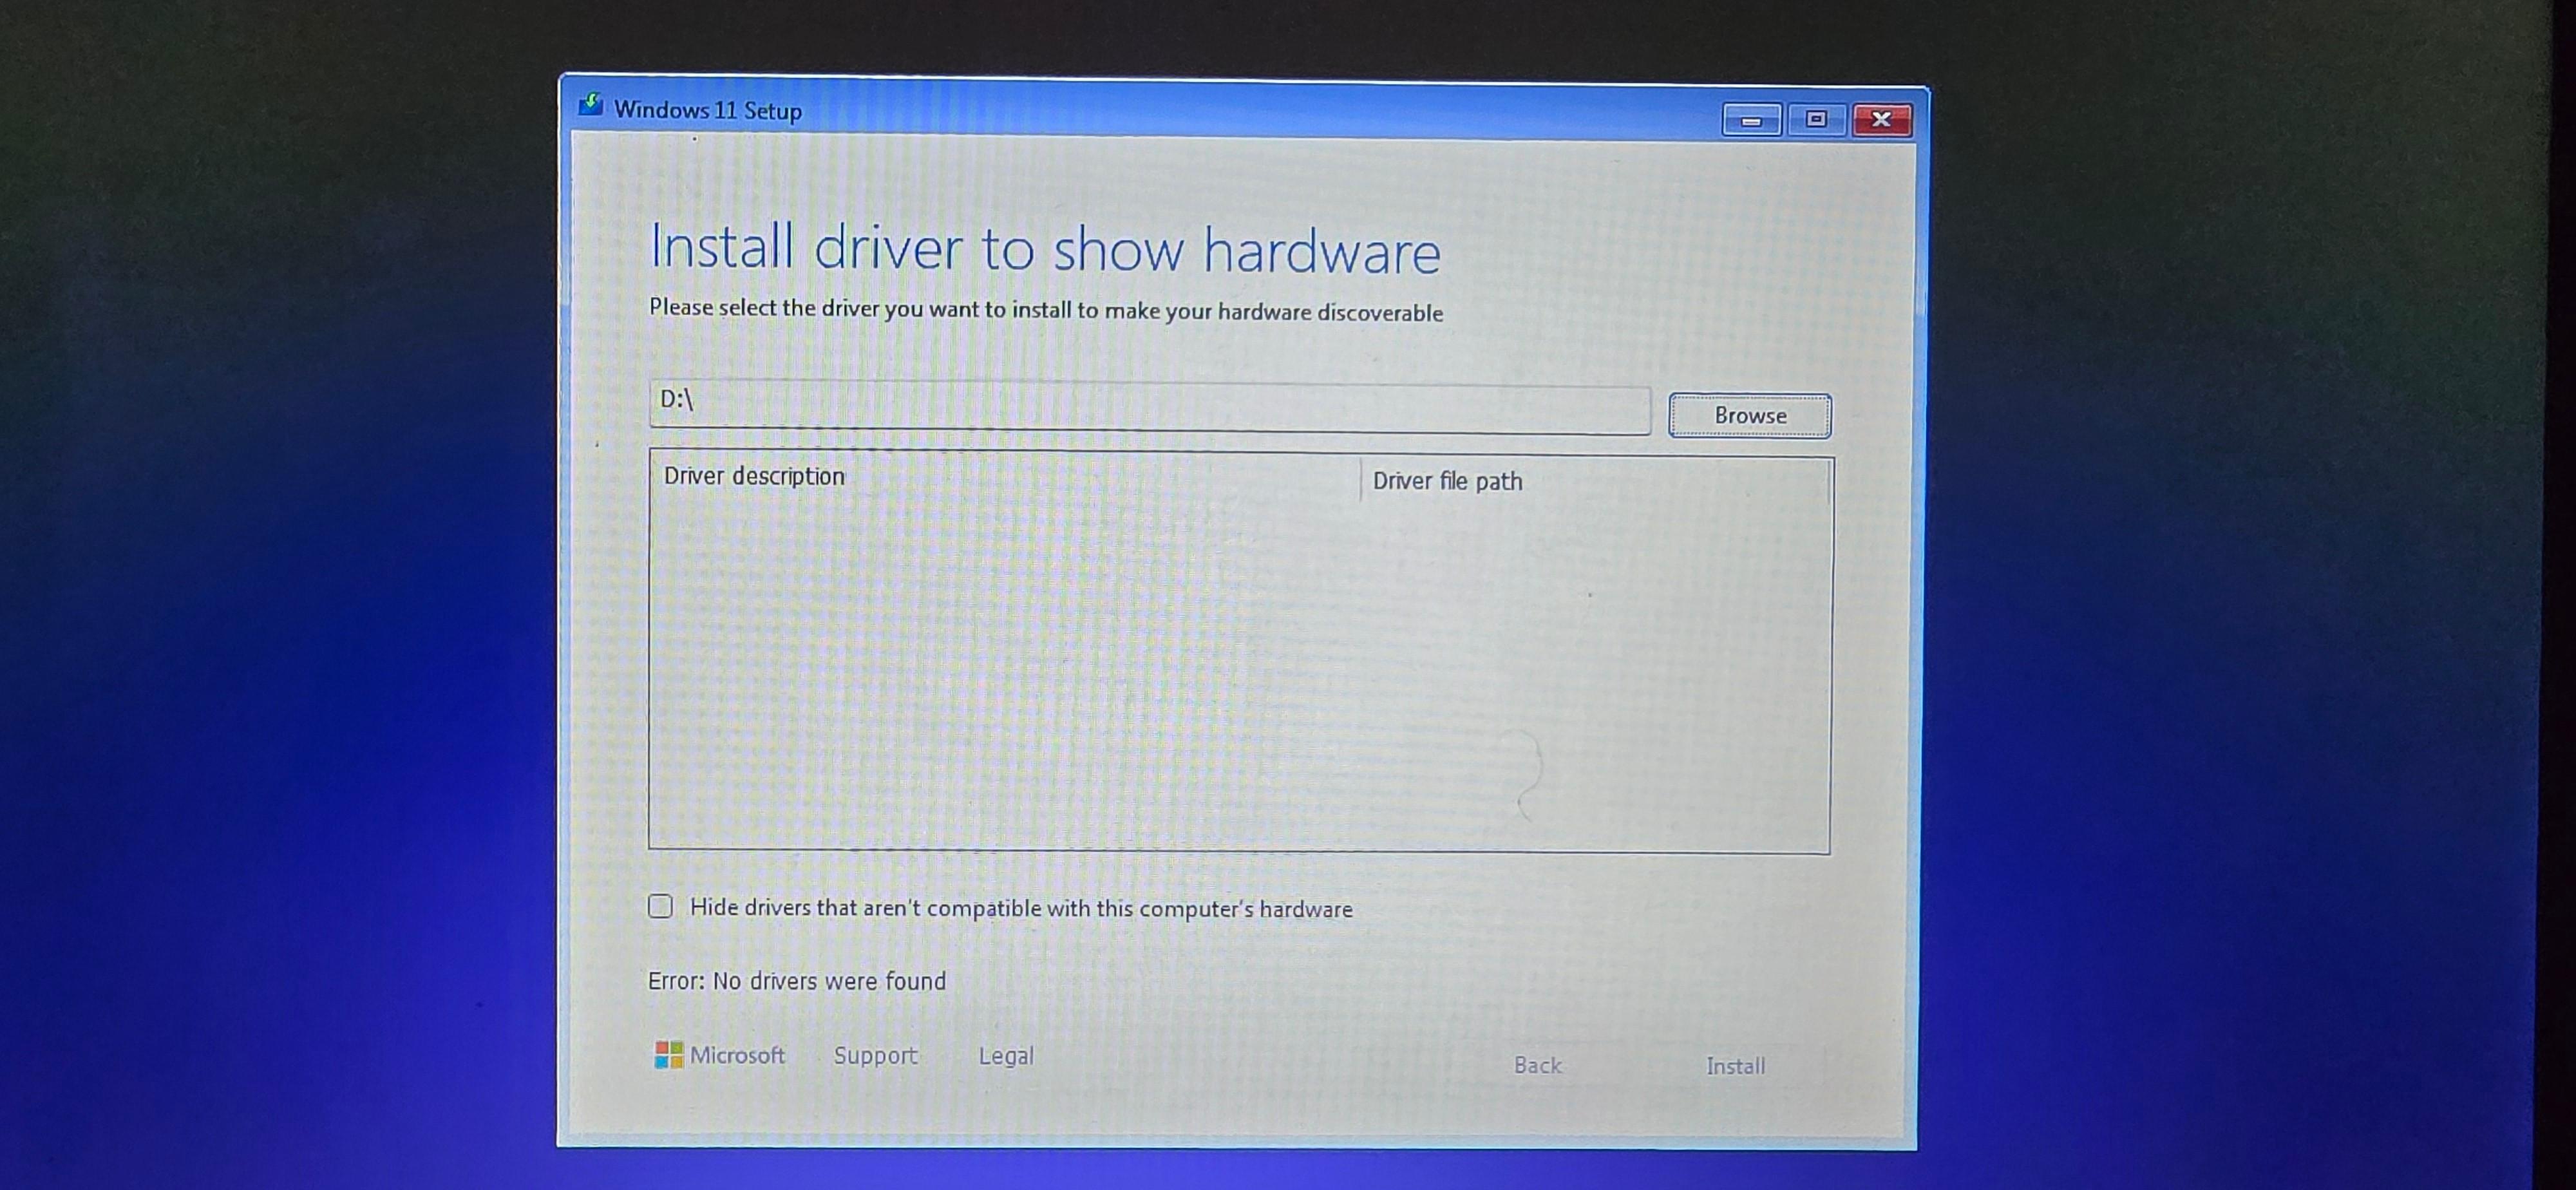Viewport: 2576px width, 1190px height.
Task: Open the Legal information link
Action: (1006, 1055)
